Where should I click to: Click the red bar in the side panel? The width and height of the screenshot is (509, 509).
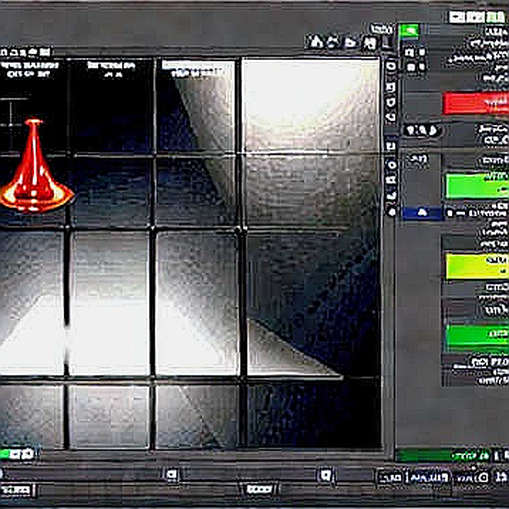(x=476, y=104)
